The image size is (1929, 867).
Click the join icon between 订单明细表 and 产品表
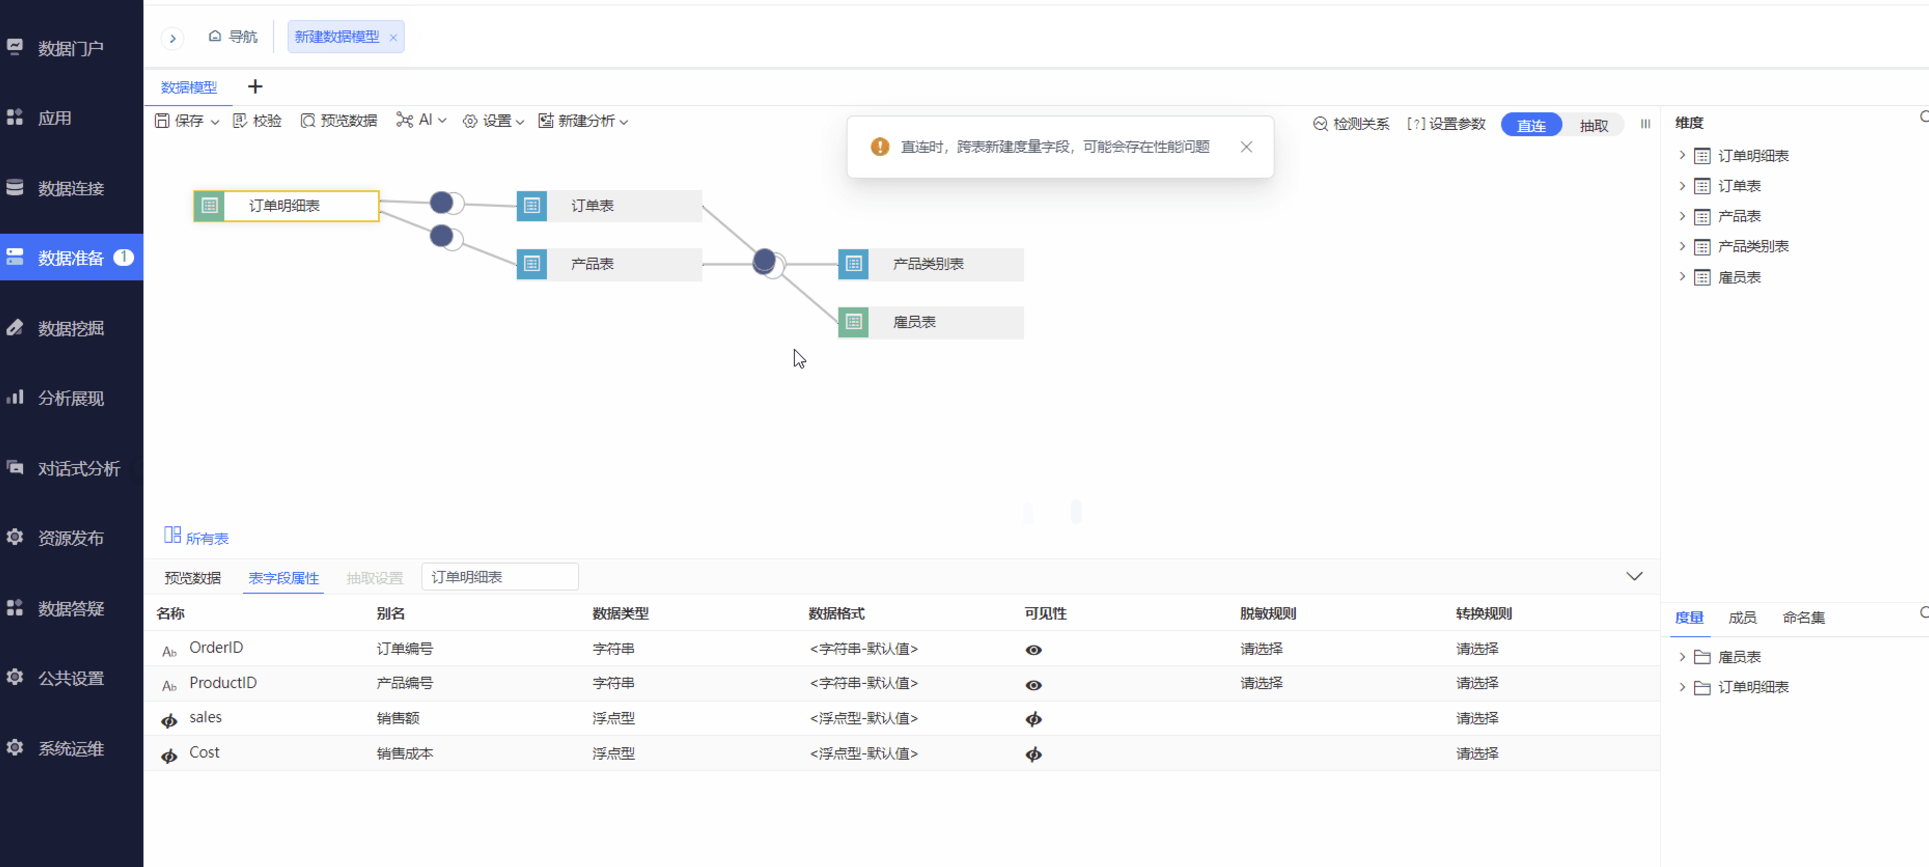445,237
